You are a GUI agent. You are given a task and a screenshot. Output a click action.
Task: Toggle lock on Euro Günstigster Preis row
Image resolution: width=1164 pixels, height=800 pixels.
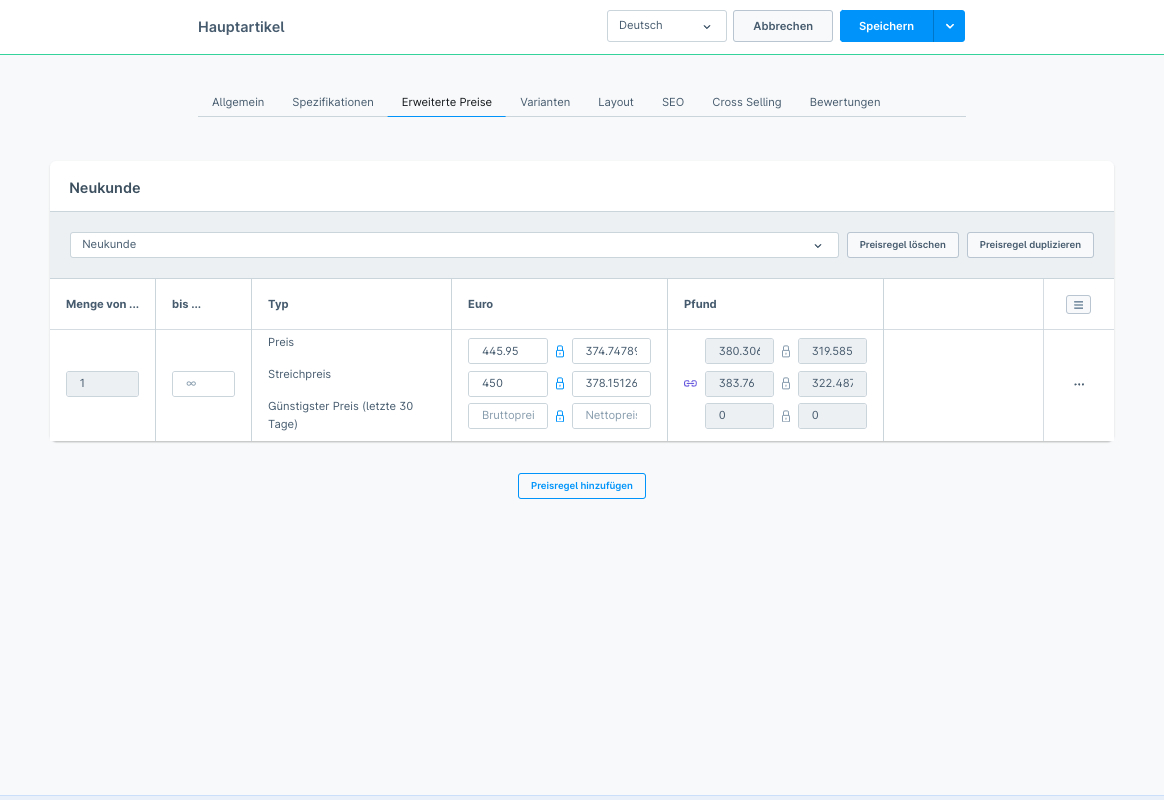[560, 416]
